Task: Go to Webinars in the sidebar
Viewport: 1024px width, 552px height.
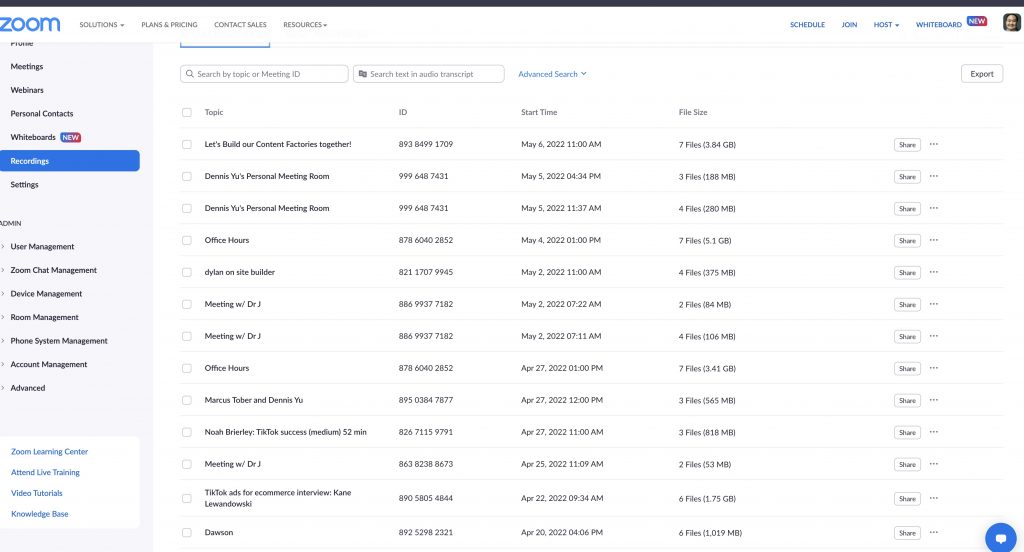Action: coord(27,90)
